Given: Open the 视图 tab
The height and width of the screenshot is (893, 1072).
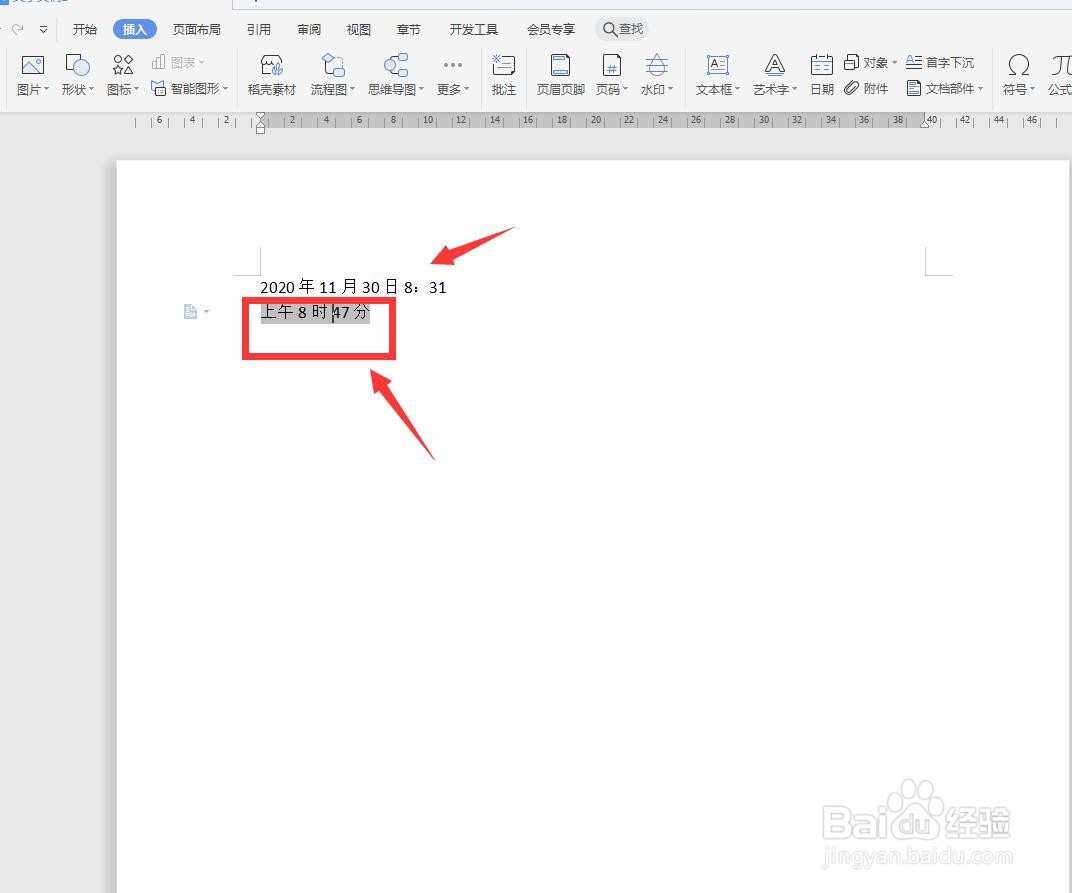Looking at the screenshot, I should pyautogui.click(x=358, y=29).
